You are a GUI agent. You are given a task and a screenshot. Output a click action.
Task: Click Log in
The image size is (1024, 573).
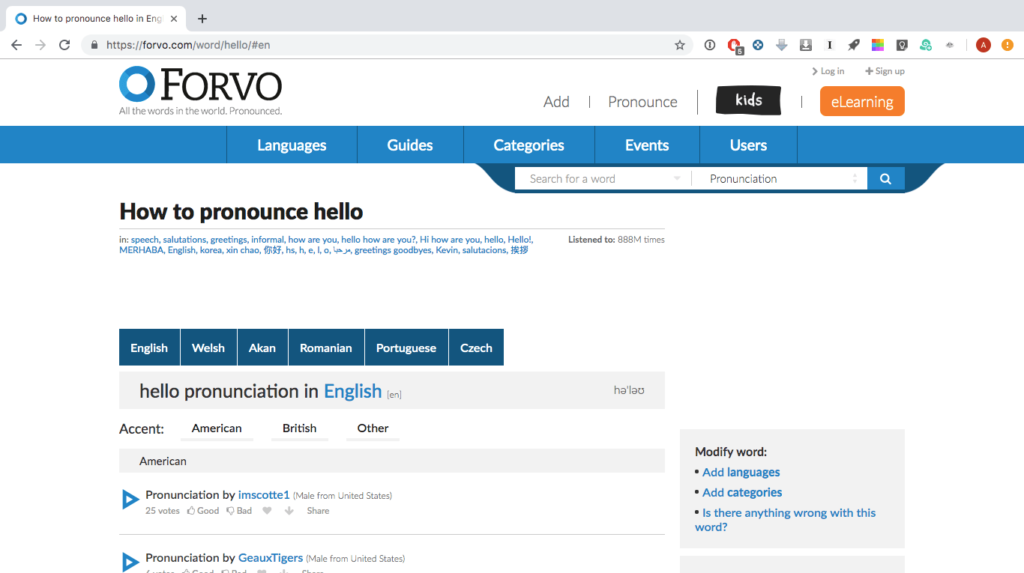point(828,71)
